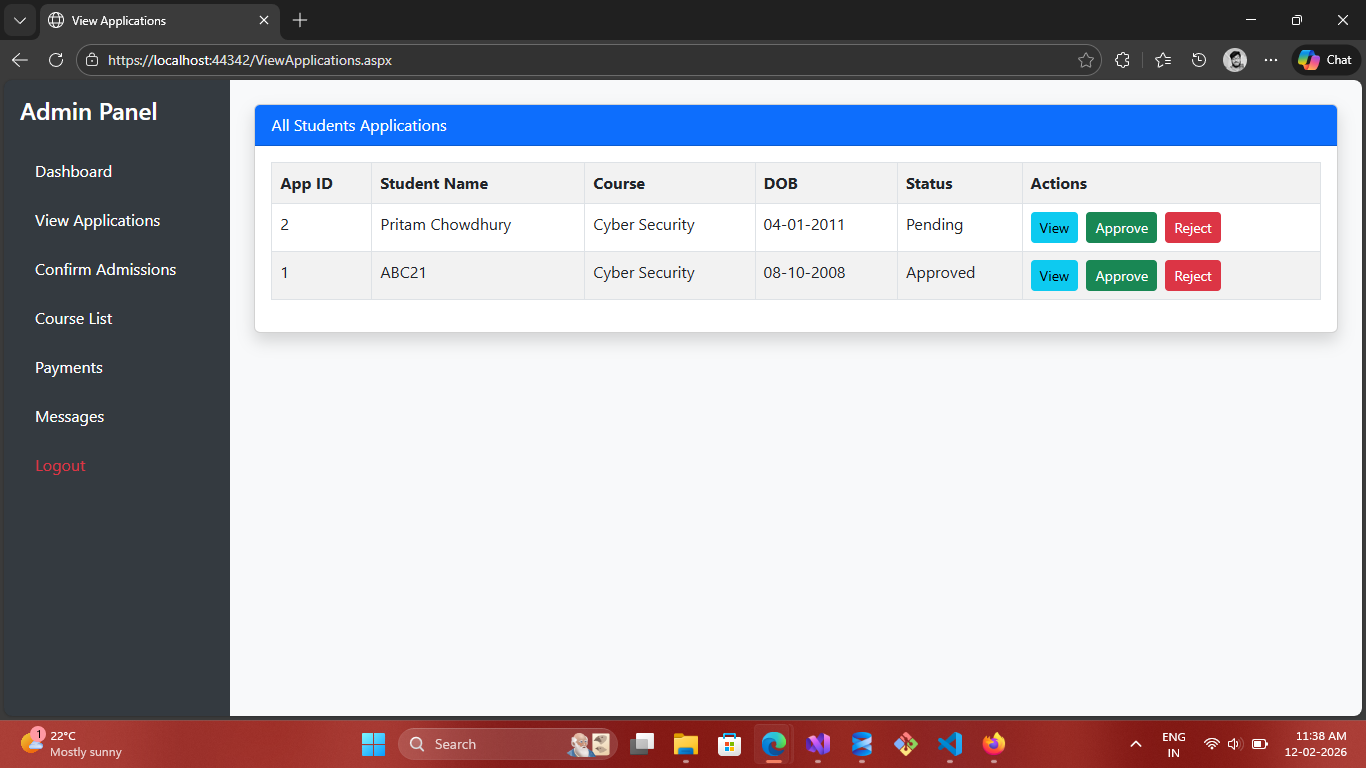The width and height of the screenshot is (1366, 768).
Task: Open the browser profile avatar
Action: pos(1235,60)
